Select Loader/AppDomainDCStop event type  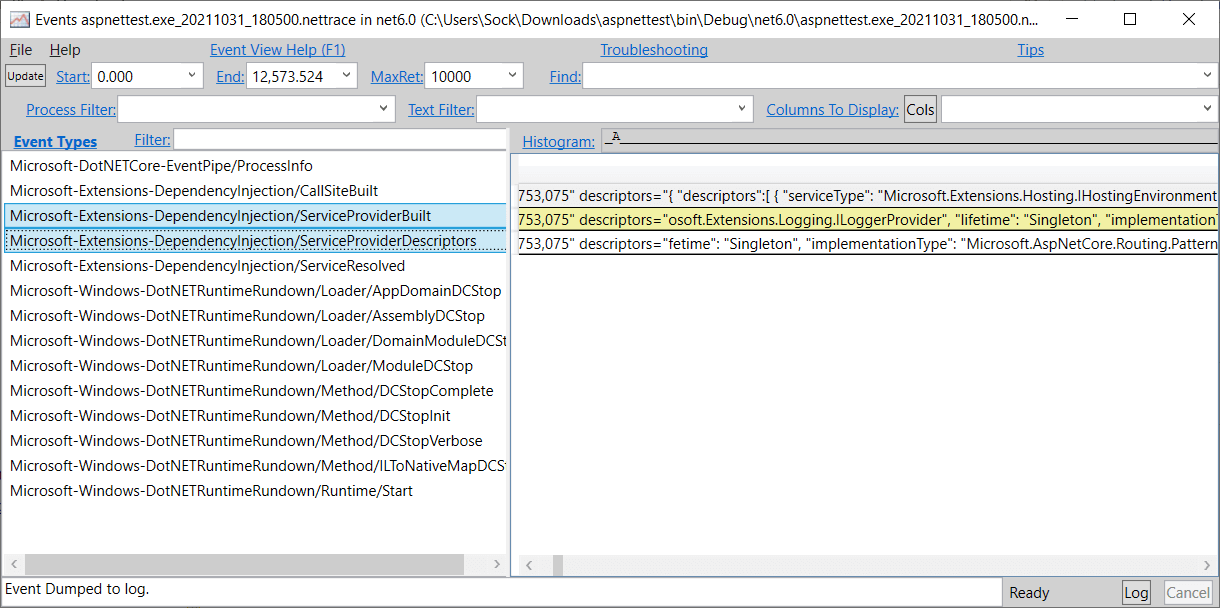(255, 291)
